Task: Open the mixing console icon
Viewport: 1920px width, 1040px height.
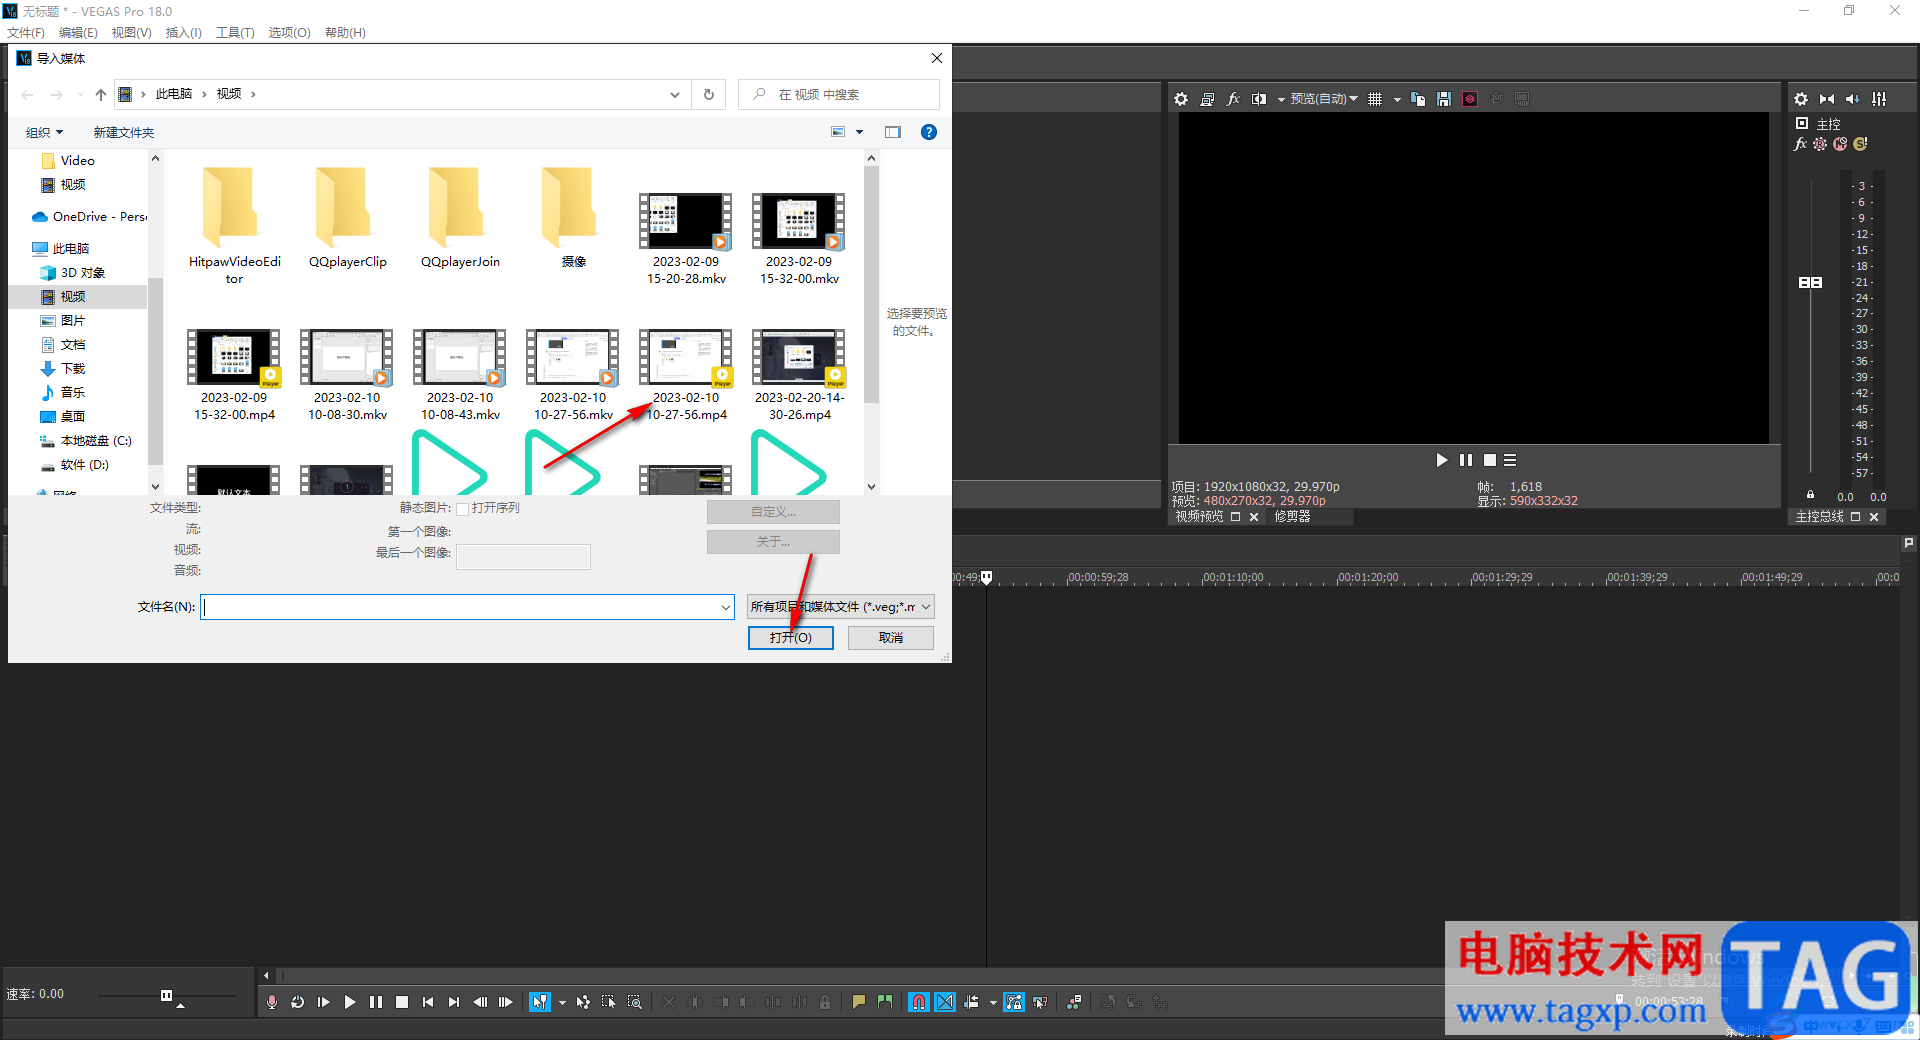Action: coord(1879,99)
